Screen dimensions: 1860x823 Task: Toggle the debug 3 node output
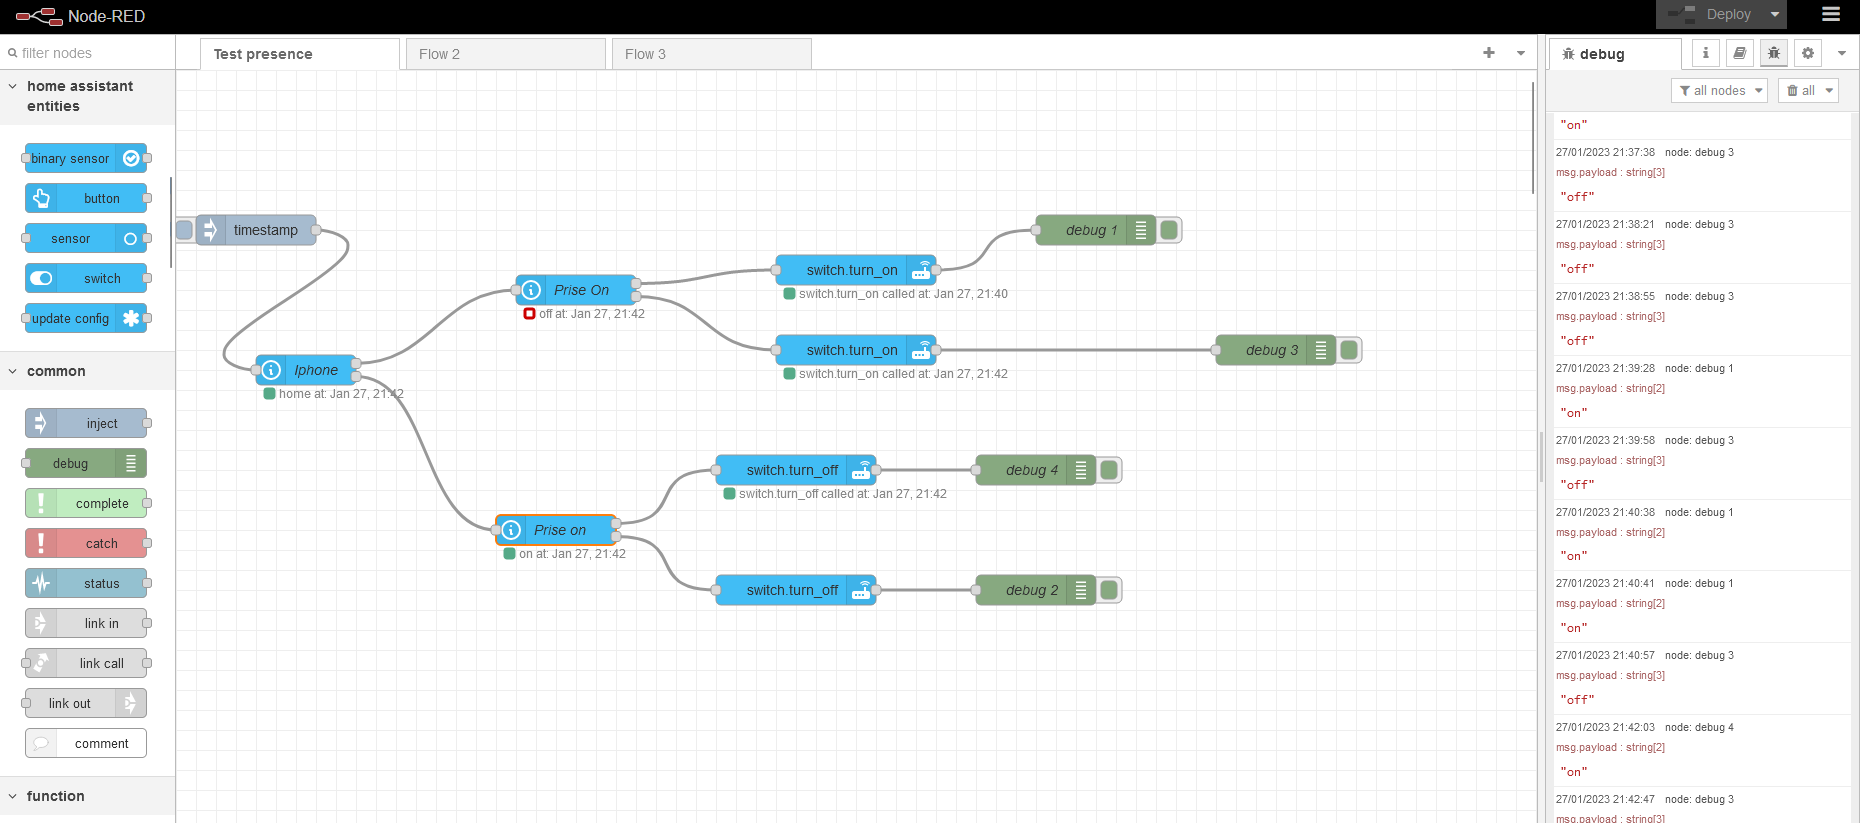coord(1348,350)
